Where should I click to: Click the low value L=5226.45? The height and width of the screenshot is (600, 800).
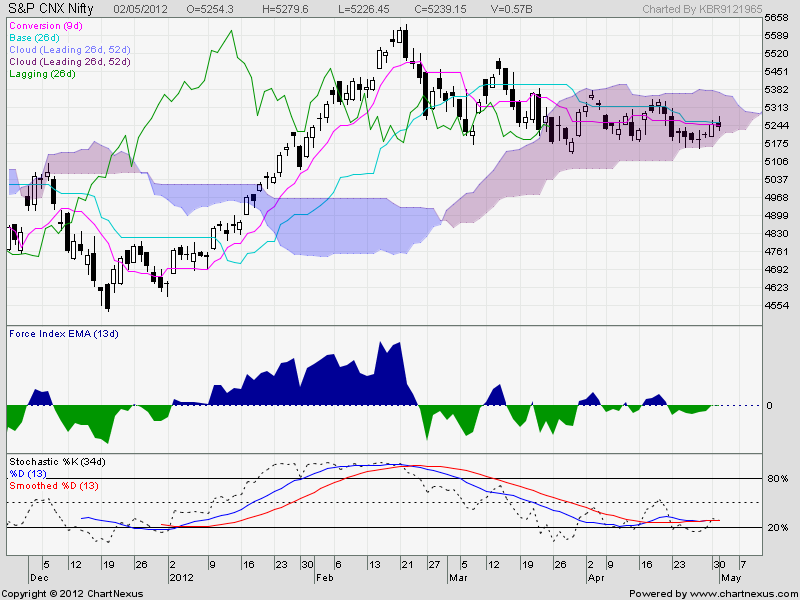364,9
